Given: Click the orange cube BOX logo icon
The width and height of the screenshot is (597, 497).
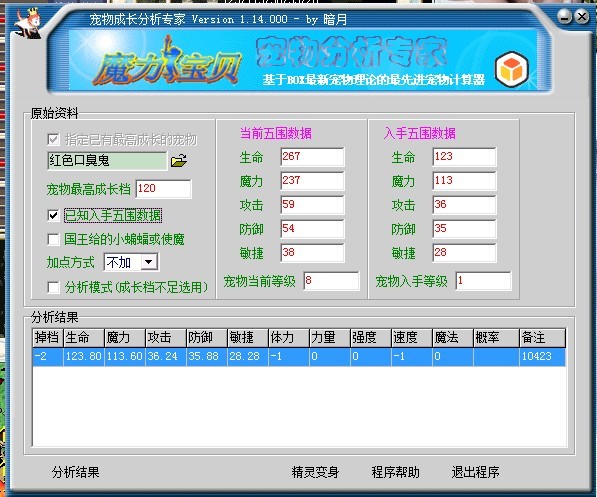Looking at the screenshot, I should pos(512,70).
